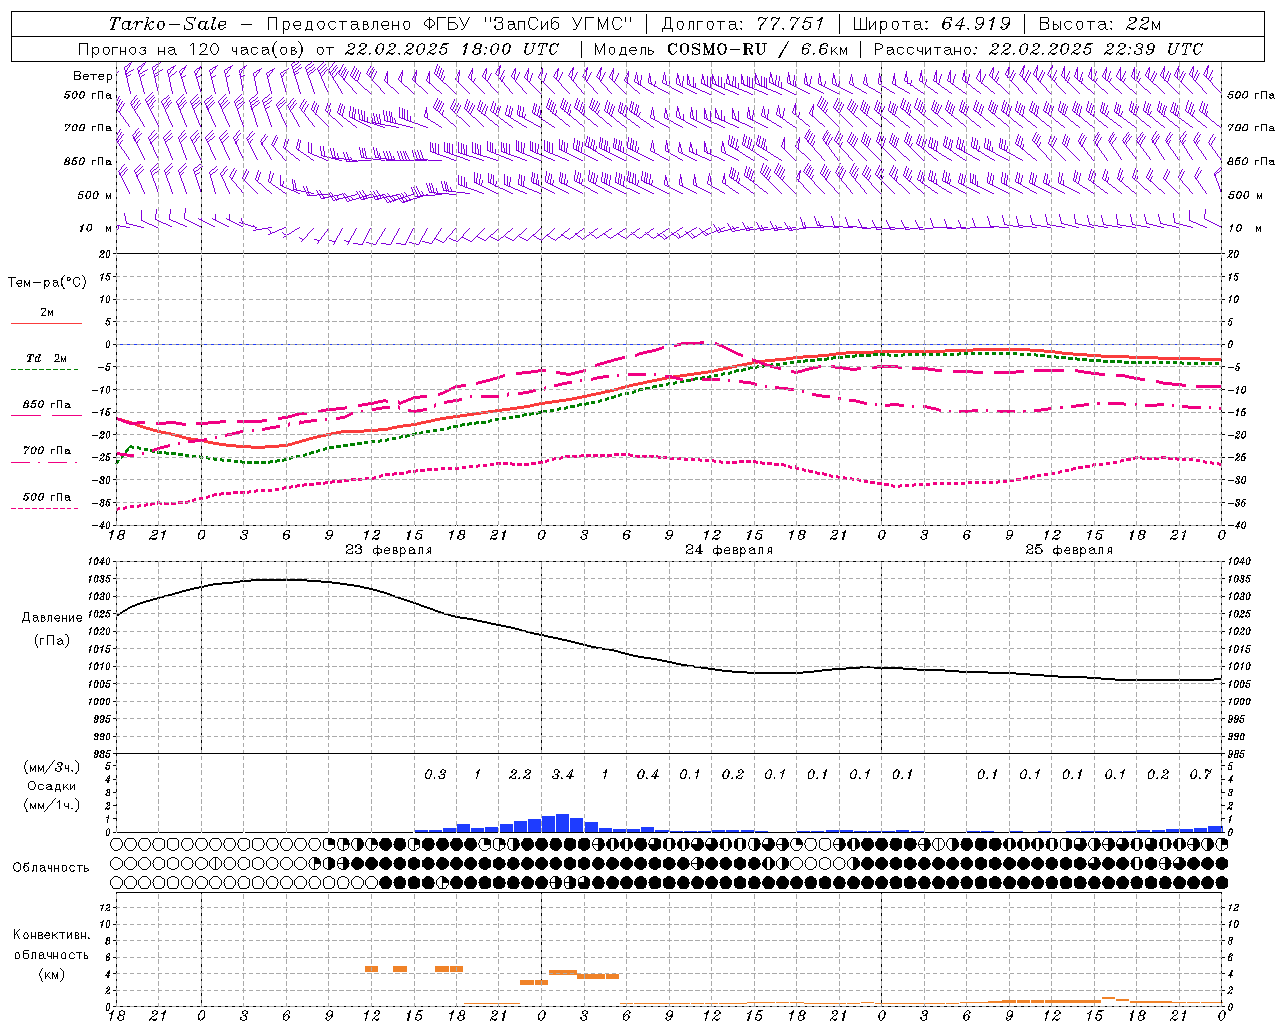Click the Ветер wind panel label
The width and height of the screenshot is (1280, 1024).
(92, 76)
